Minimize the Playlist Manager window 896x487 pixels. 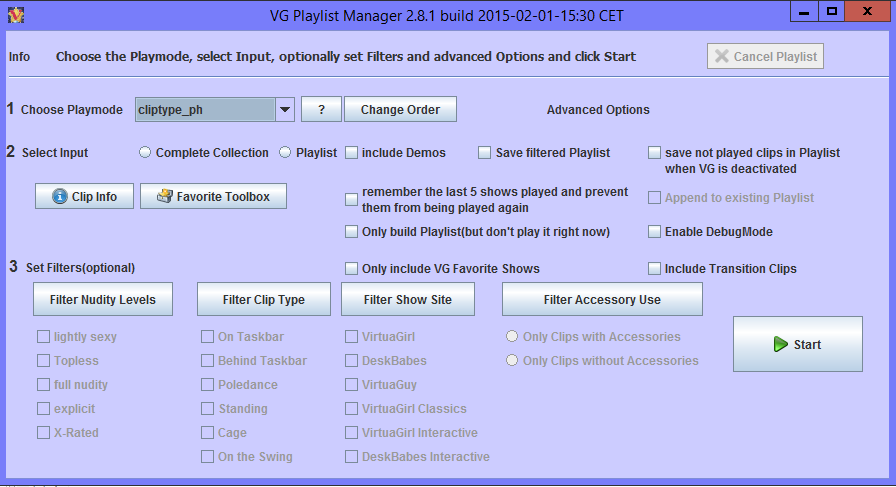(x=804, y=12)
